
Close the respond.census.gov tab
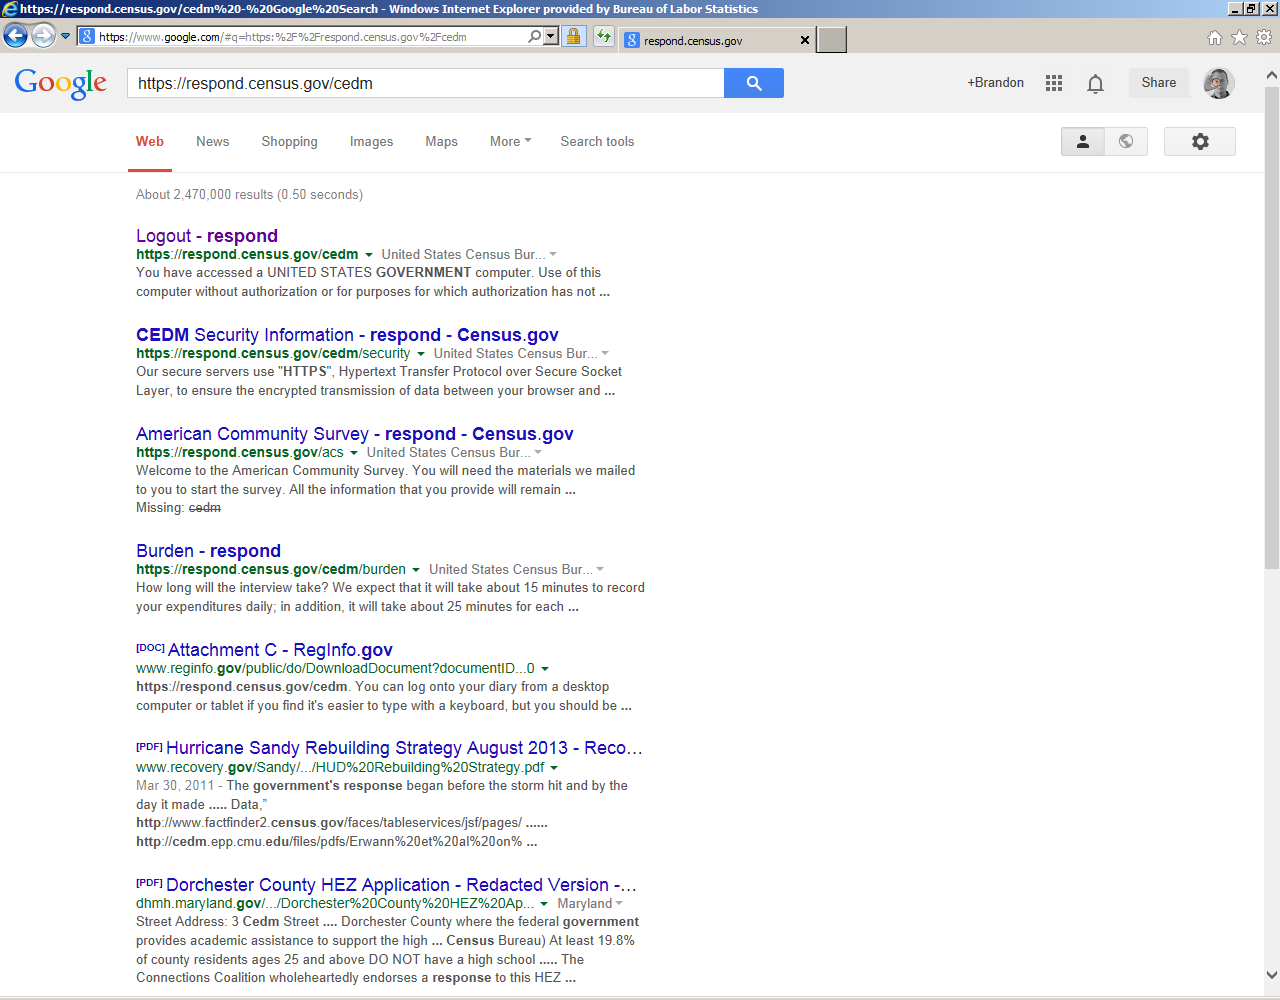(805, 40)
